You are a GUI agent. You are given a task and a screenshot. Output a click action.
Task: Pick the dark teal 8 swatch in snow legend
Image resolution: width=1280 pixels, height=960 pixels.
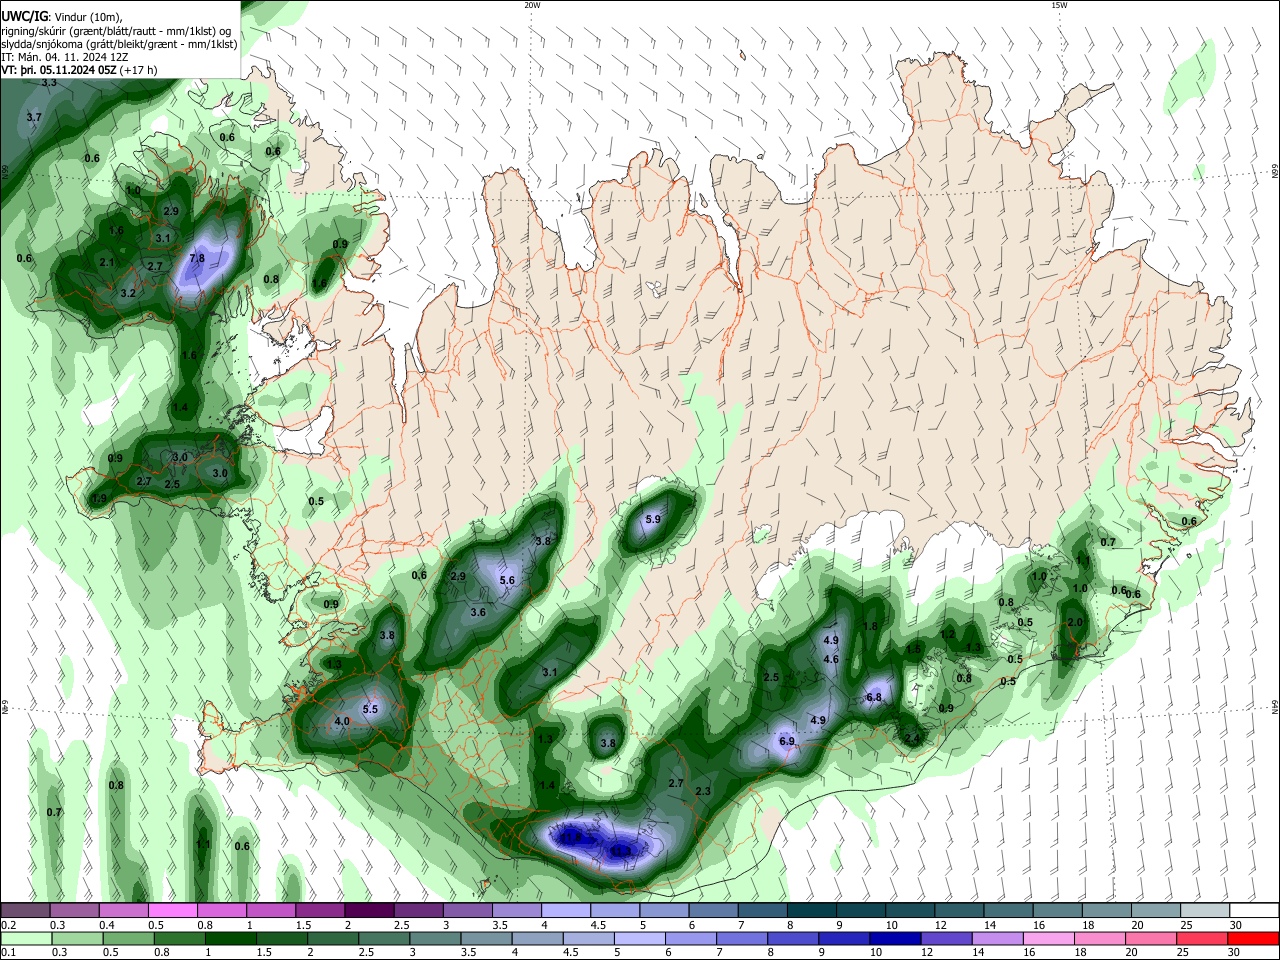[811, 910]
